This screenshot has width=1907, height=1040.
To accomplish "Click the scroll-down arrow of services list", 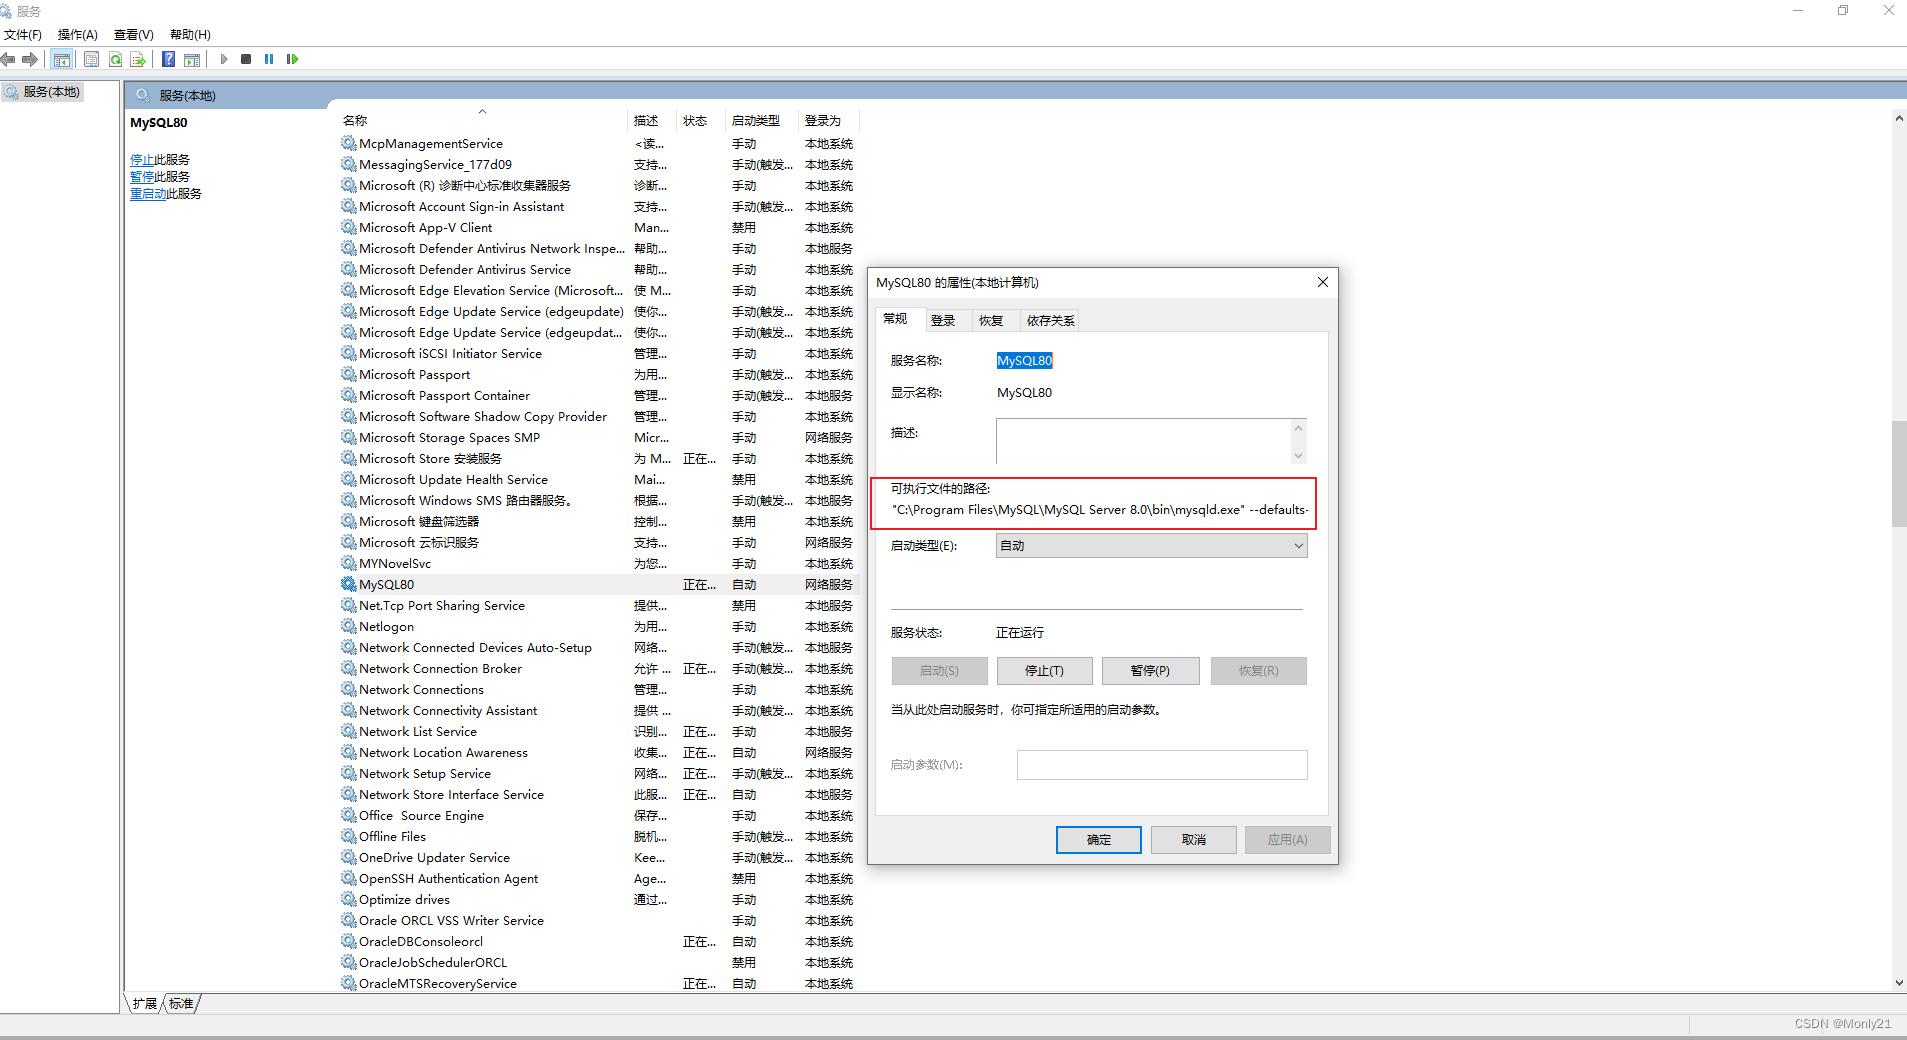I will pos(1899,983).
